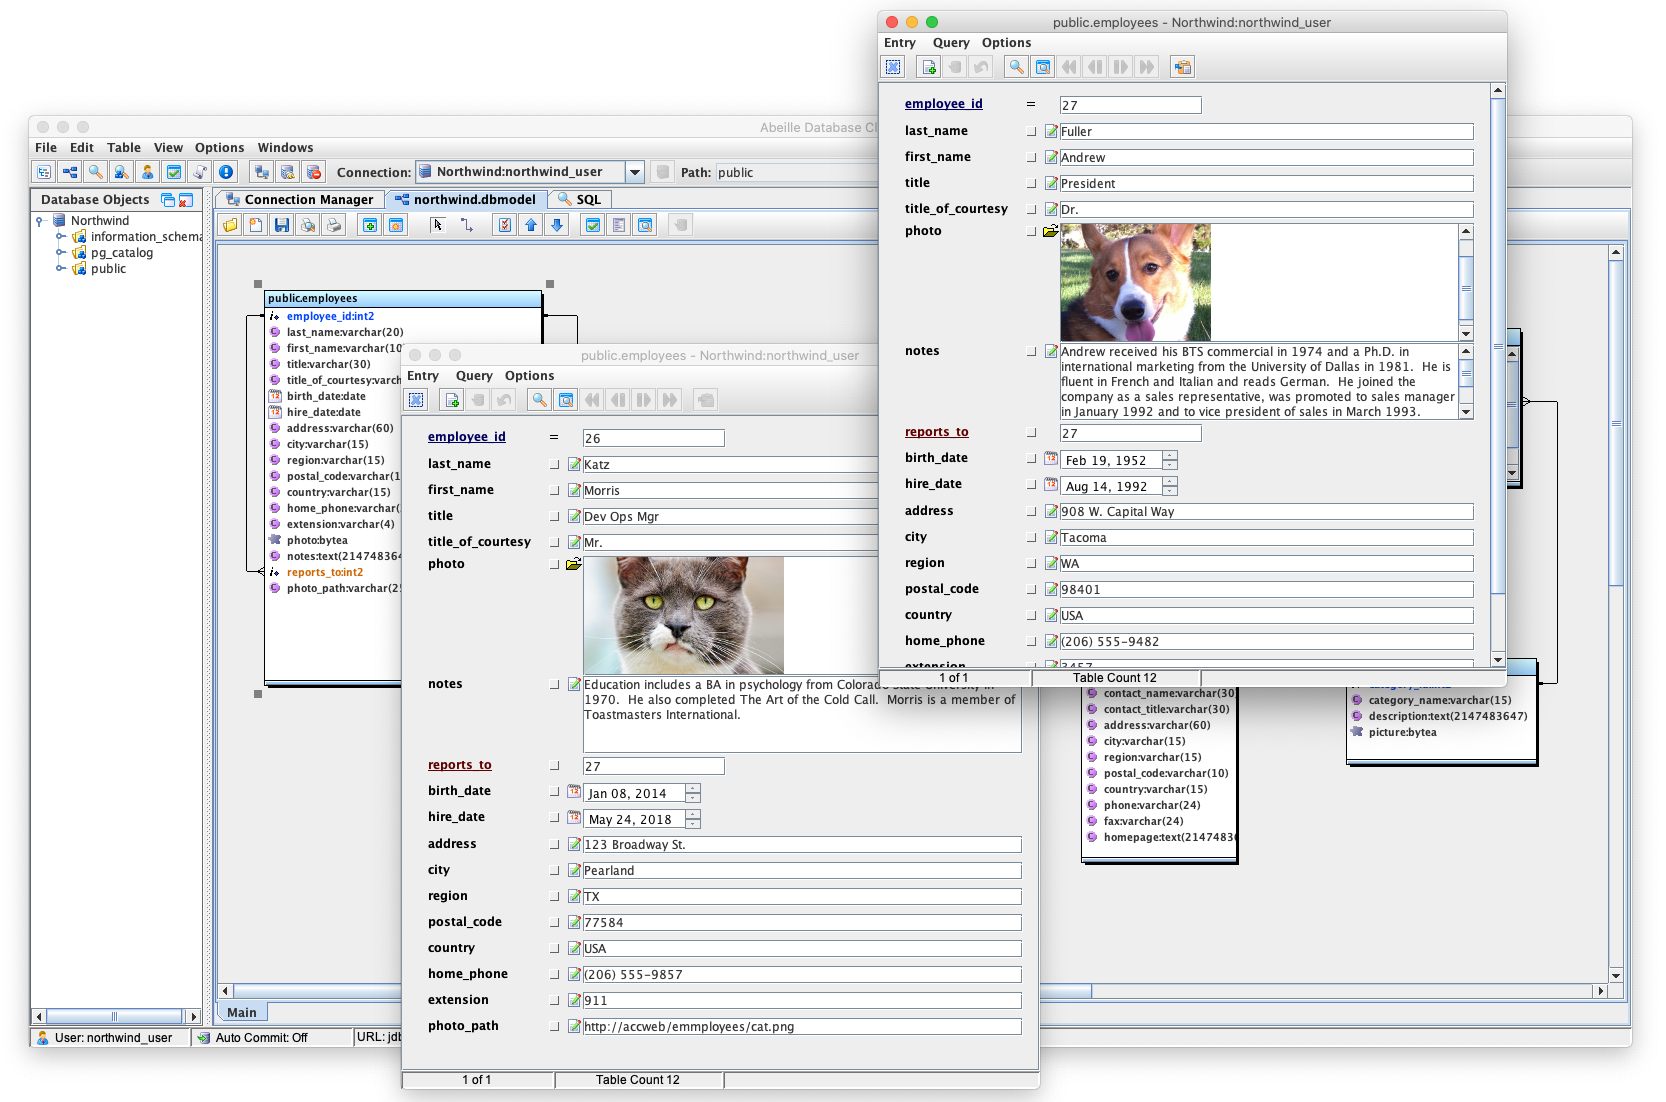Click the reports_to link in Fuller's record
The width and height of the screenshot is (1666, 1102).
click(936, 432)
